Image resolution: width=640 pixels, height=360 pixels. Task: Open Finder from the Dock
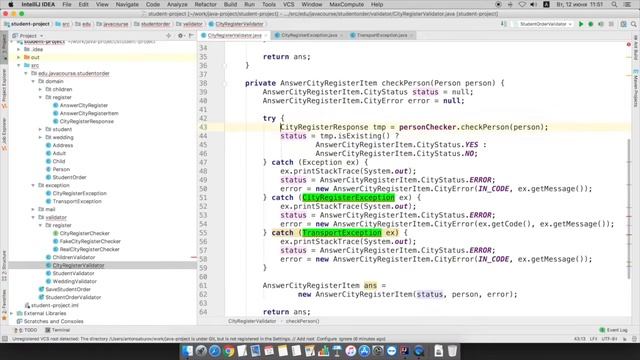[187, 351]
